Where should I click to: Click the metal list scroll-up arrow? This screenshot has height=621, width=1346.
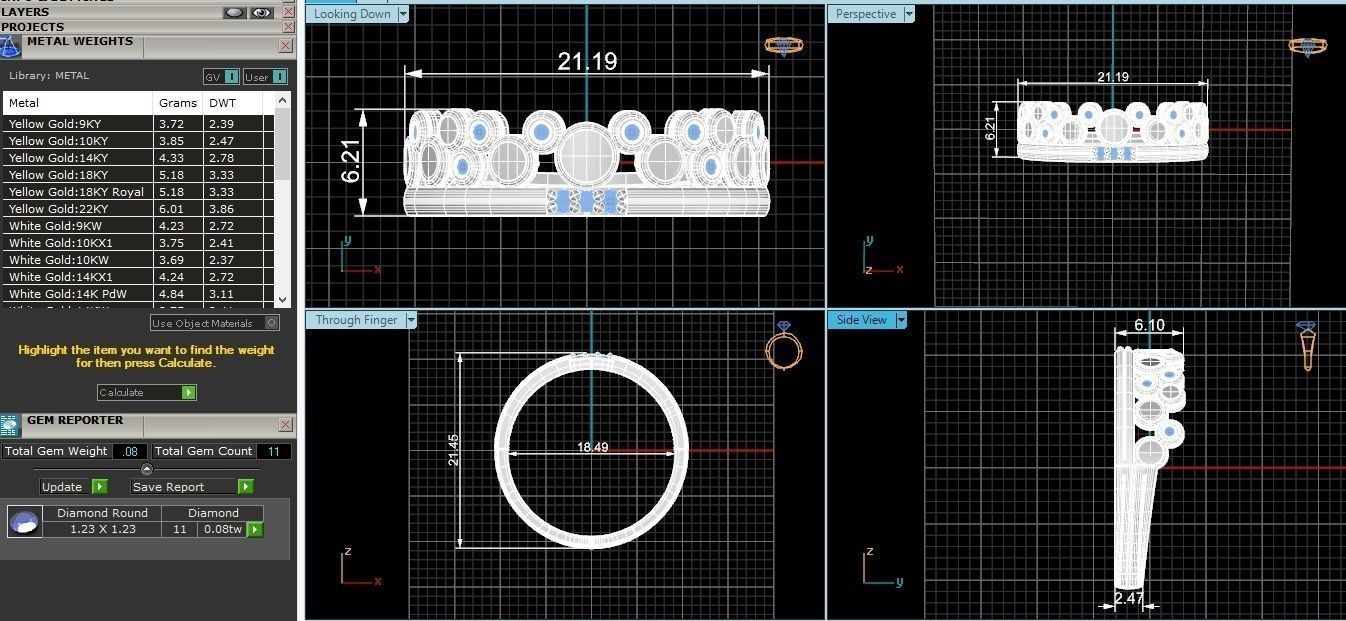pos(282,100)
